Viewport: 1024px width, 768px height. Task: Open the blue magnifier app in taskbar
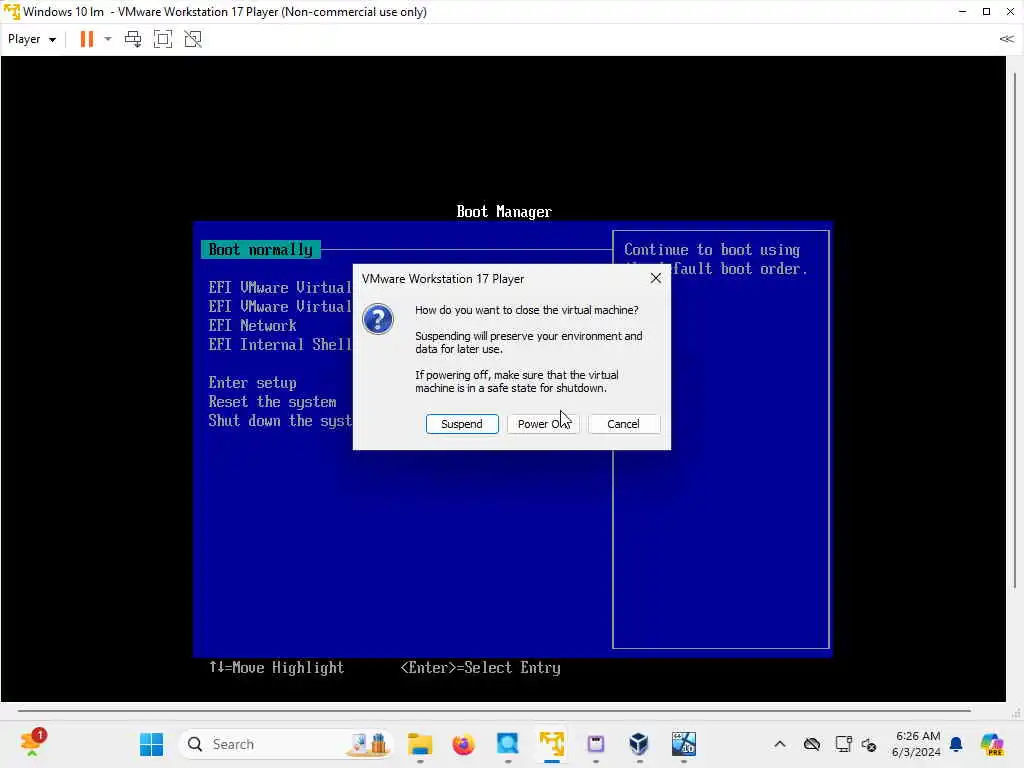[x=507, y=744]
